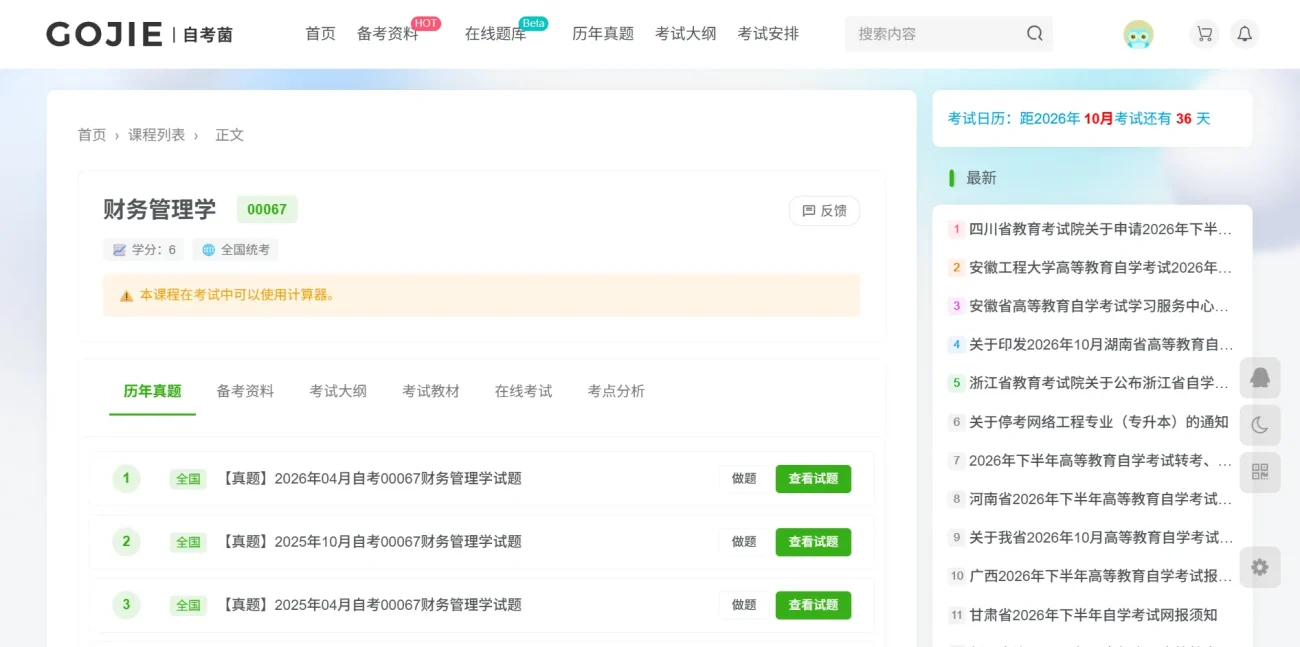Switch to the 在线考试 tab
1300x647 pixels.
click(524, 391)
